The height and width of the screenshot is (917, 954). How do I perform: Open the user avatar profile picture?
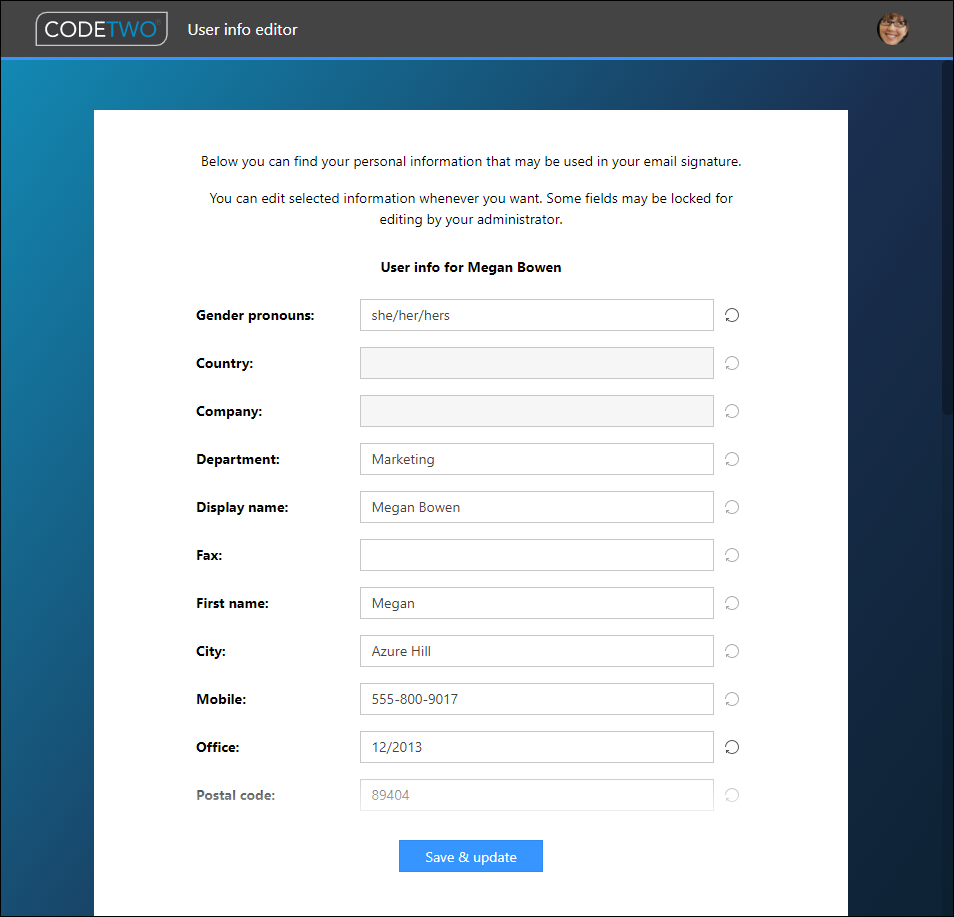point(892,29)
